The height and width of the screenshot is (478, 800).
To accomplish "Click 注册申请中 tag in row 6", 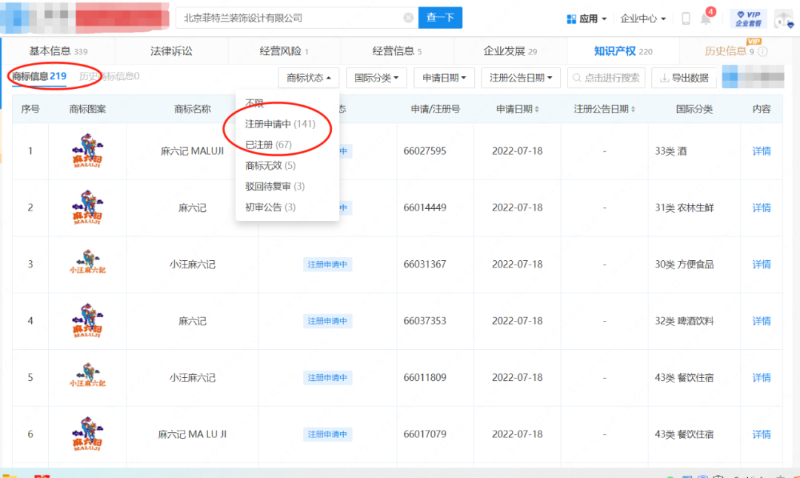I will (x=327, y=434).
